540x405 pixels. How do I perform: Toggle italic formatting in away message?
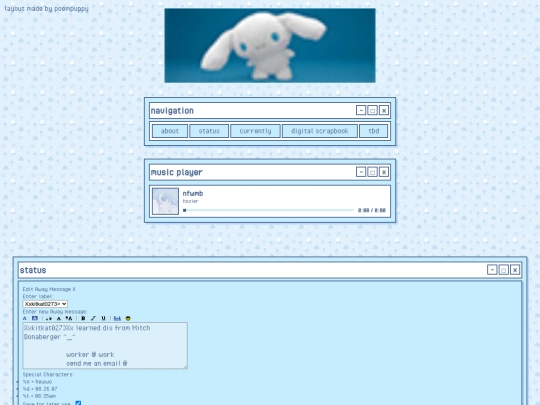point(93,318)
